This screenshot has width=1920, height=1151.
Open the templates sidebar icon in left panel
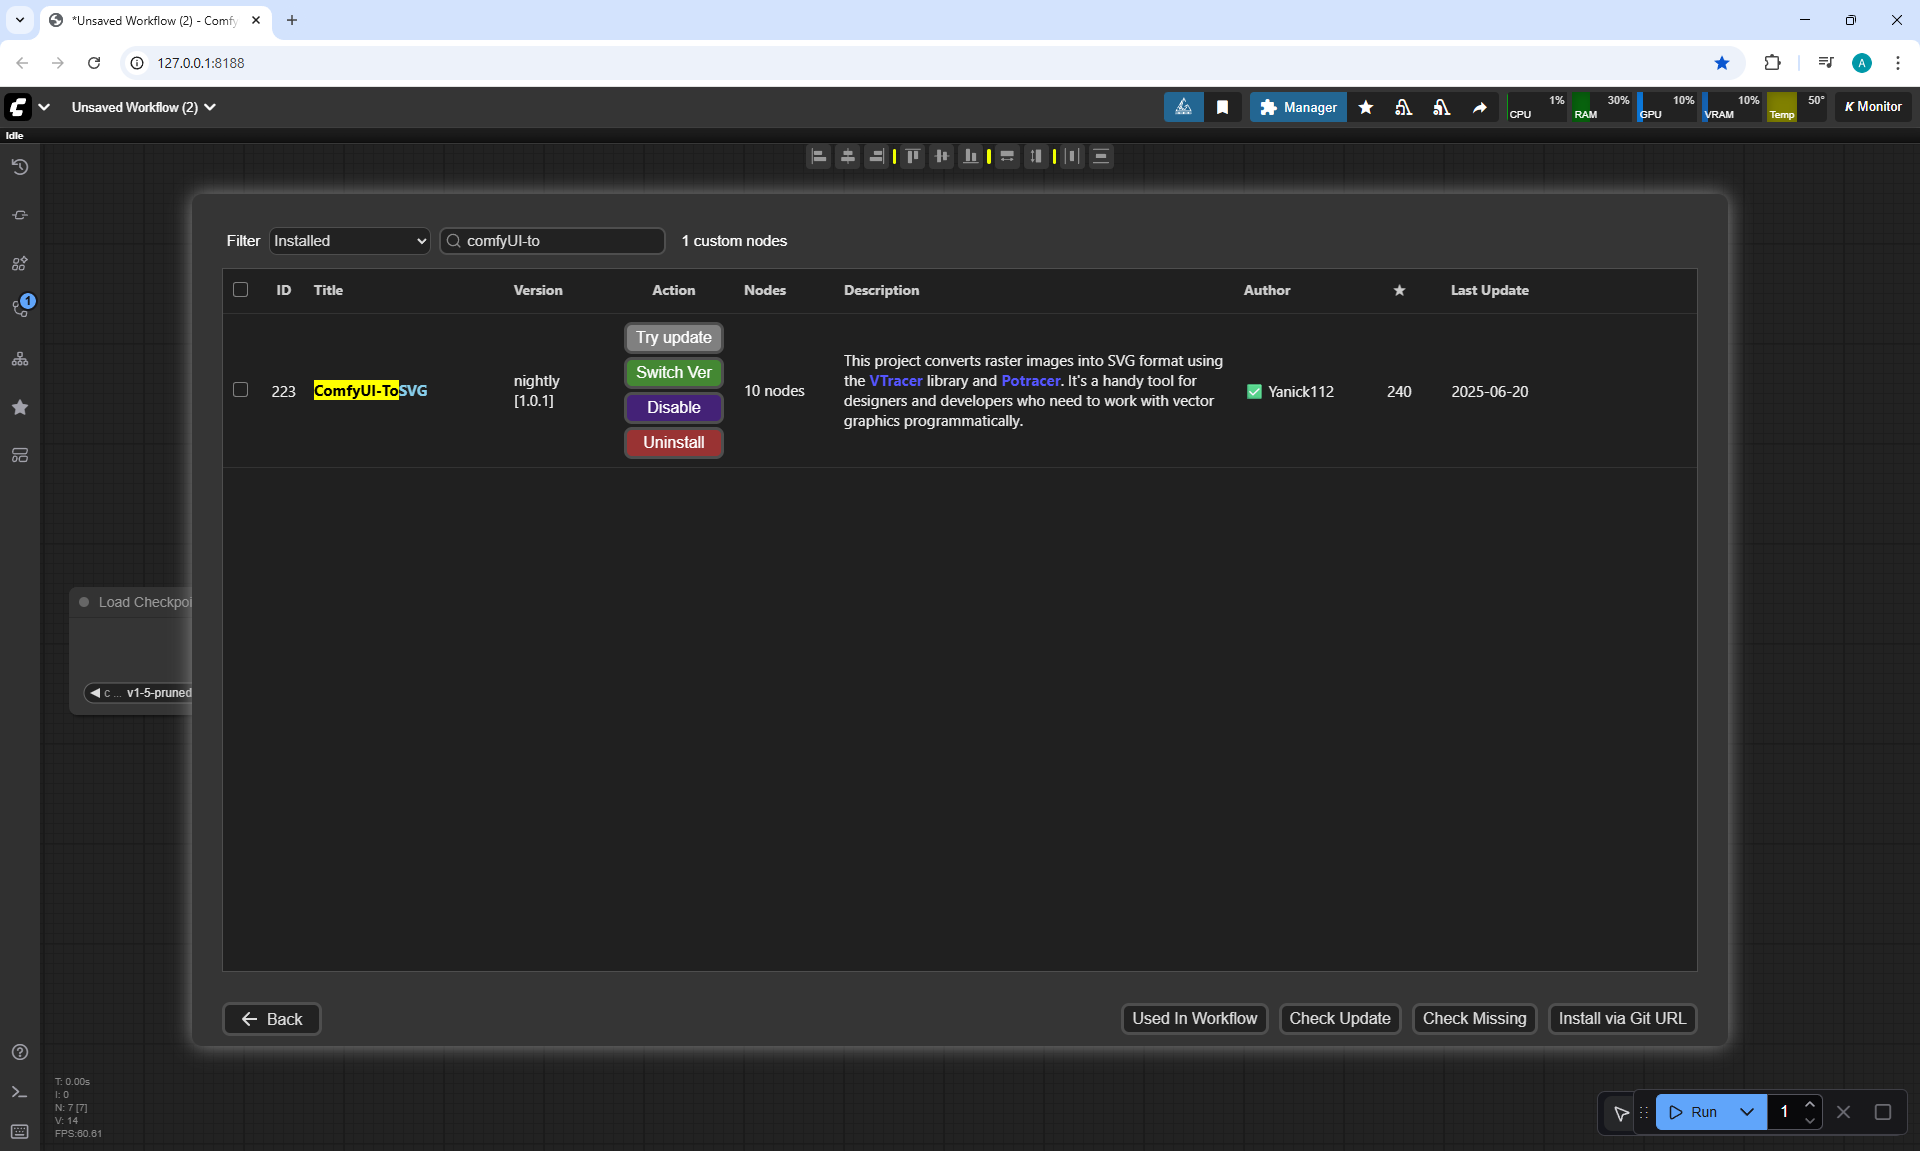tap(19, 455)
